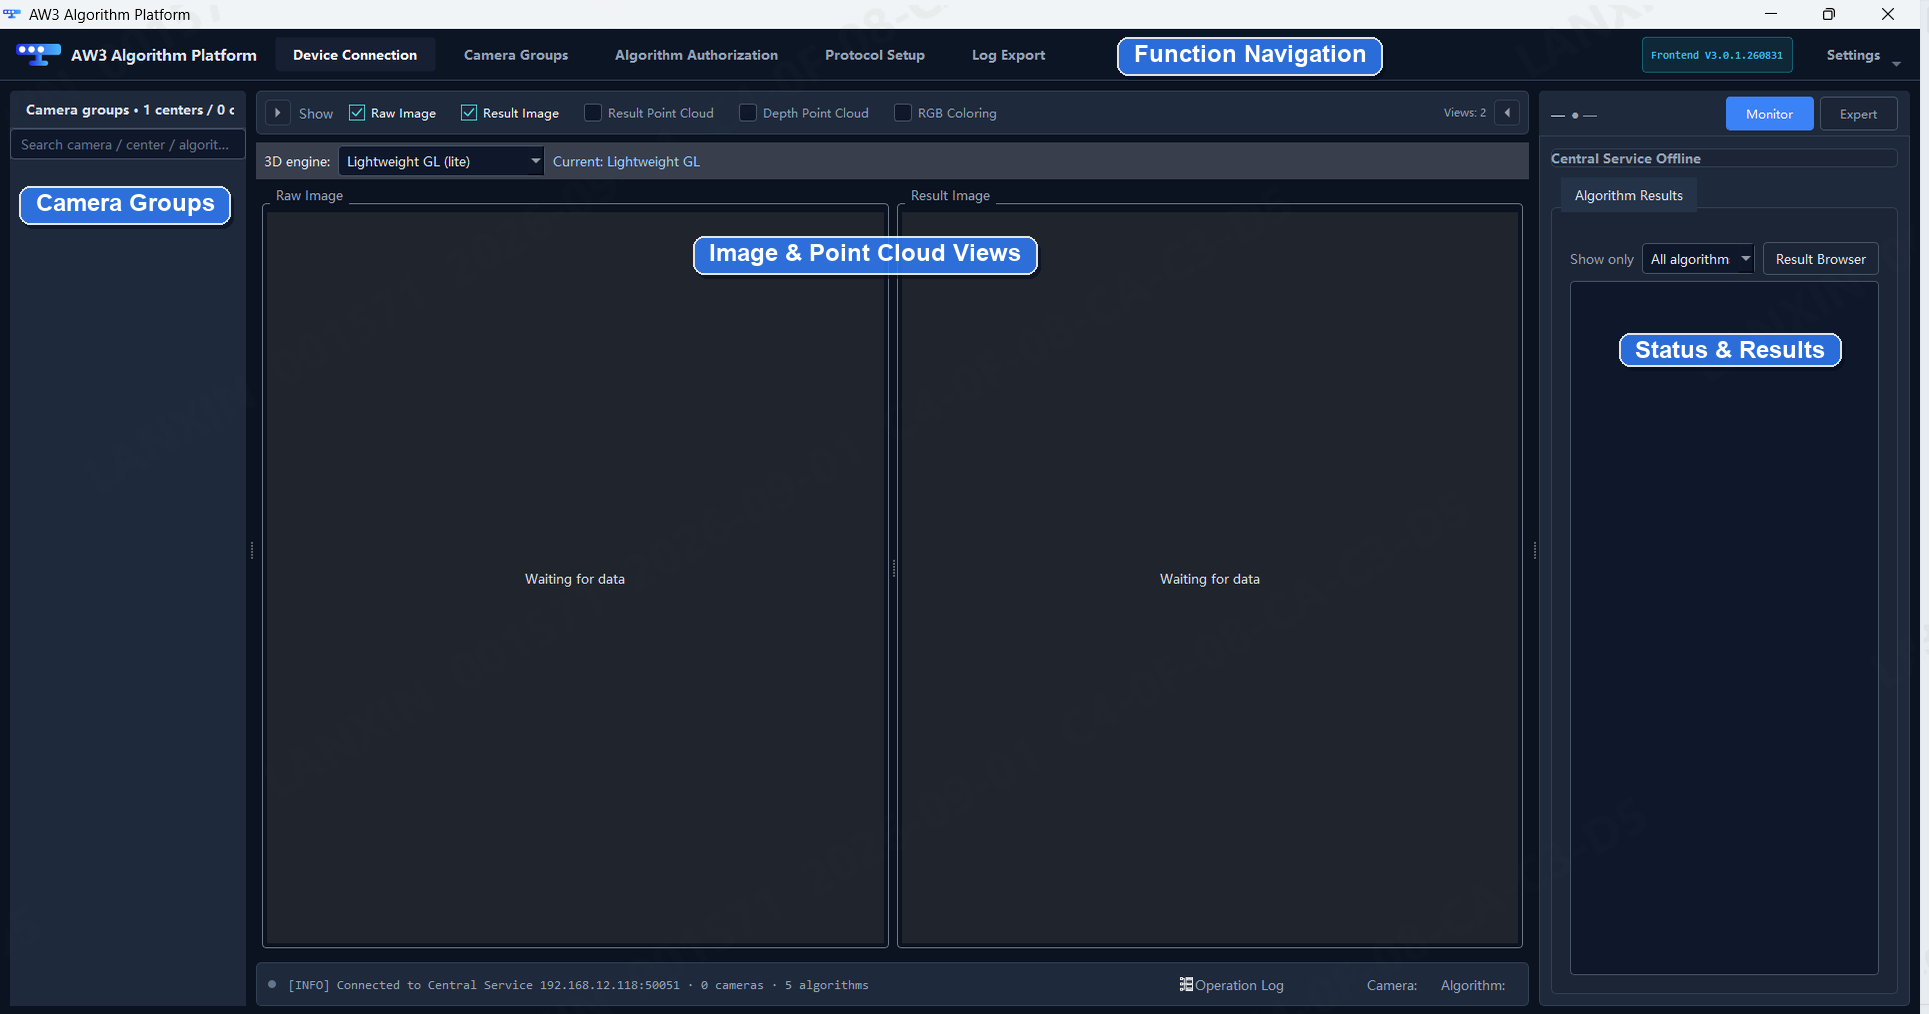Click the connection status dot before [INFO]

pyautogui.click(x=272, y=984)
